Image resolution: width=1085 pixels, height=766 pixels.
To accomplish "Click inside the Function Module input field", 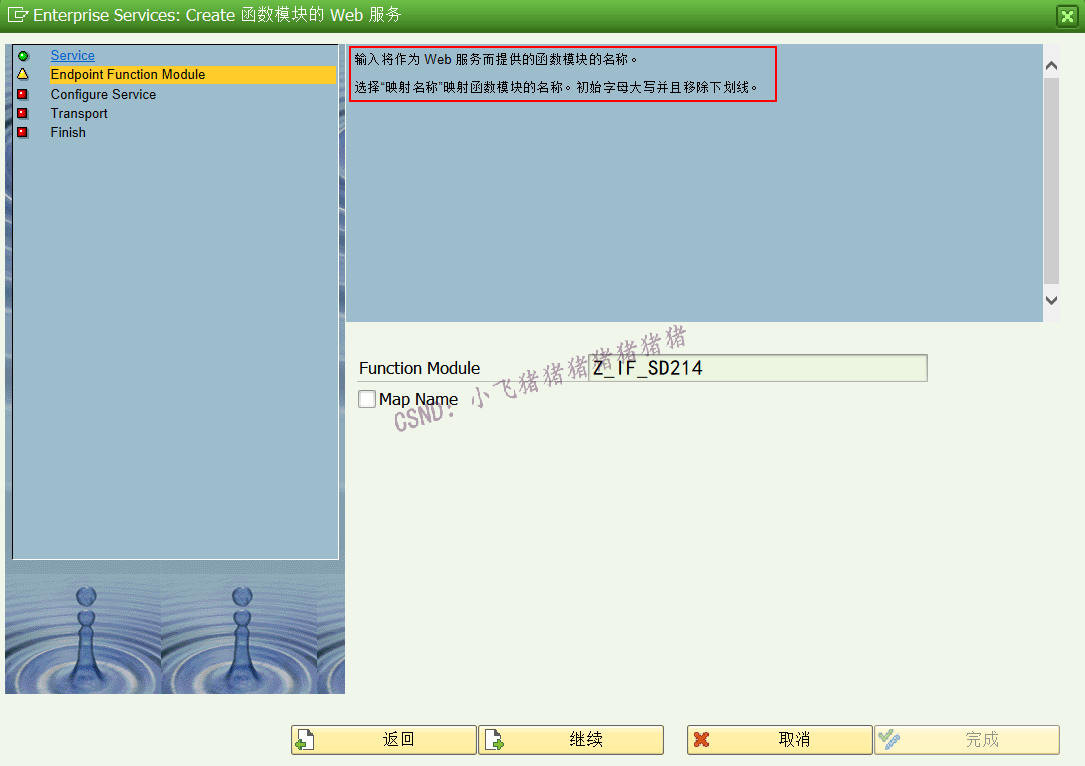I will pos(755,368).
